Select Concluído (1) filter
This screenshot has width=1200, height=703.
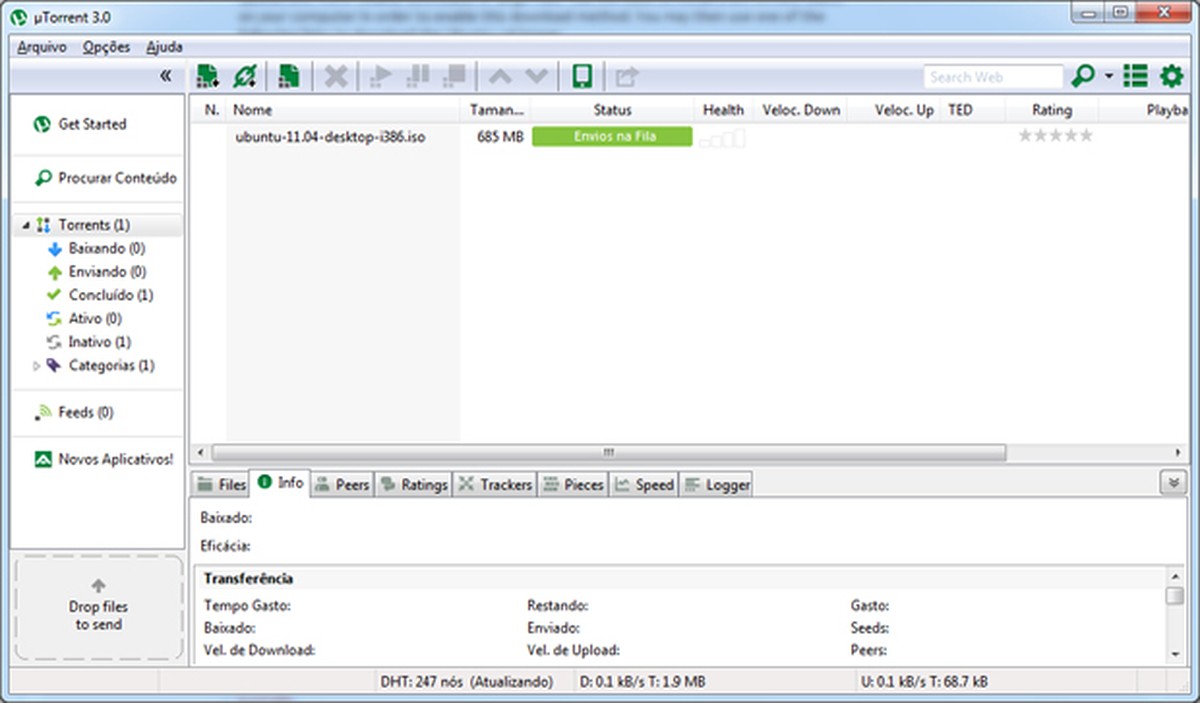coord(110,295)
